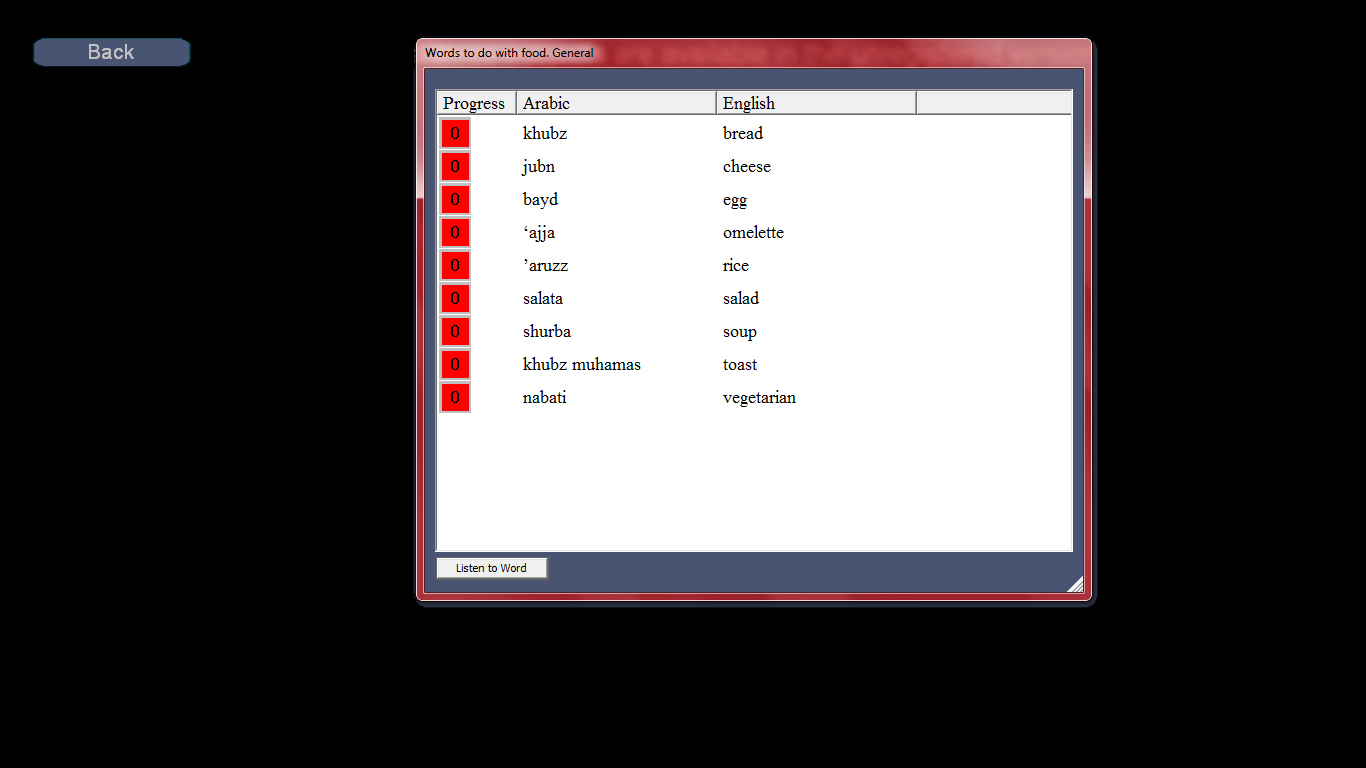
Task: Click the English word bread
Action: click(x=743, y=133)
